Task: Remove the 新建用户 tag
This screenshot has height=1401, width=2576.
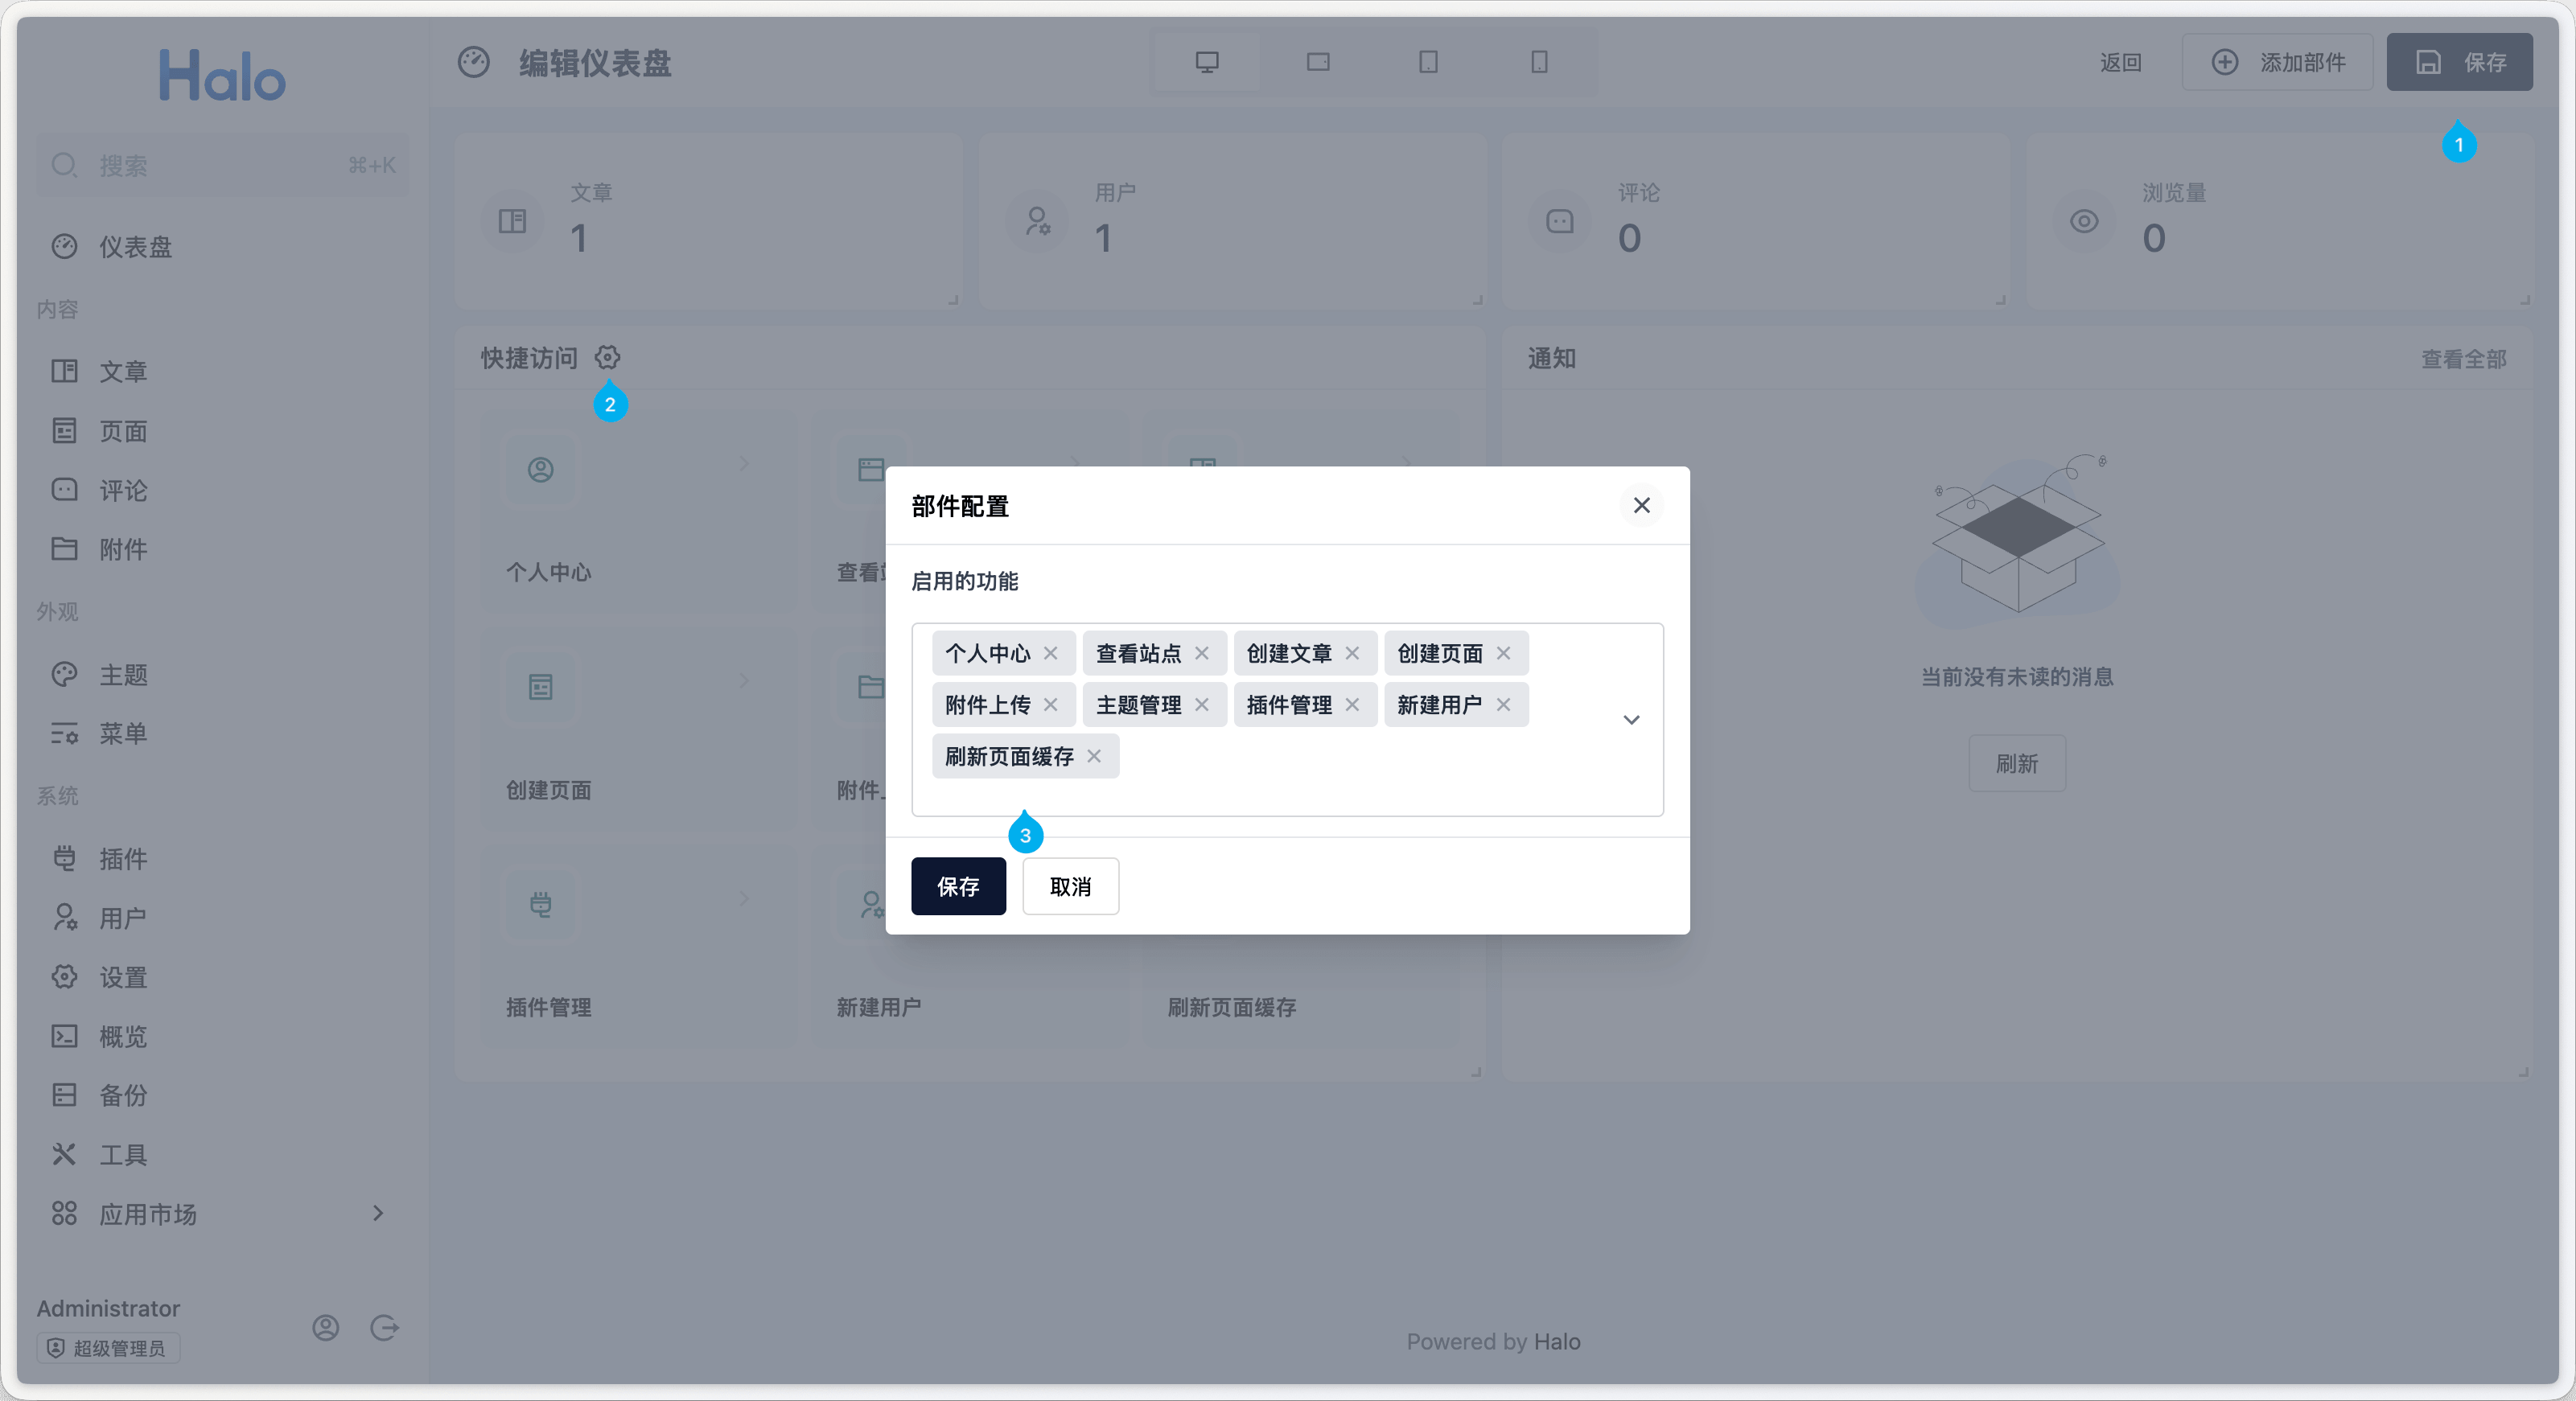Action: 1503,705
